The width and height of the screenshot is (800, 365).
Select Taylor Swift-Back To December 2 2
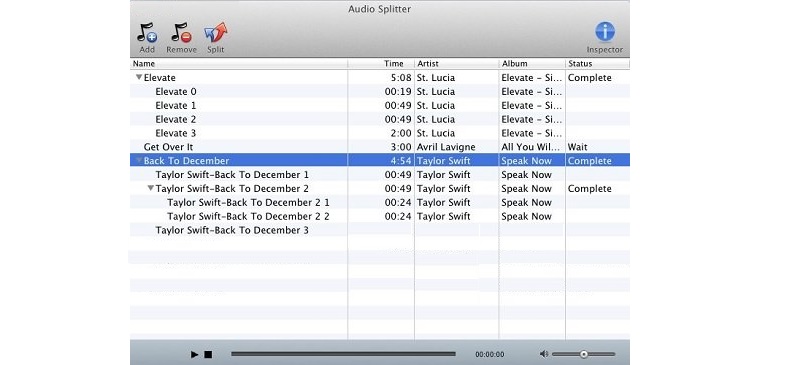[380, 216]
